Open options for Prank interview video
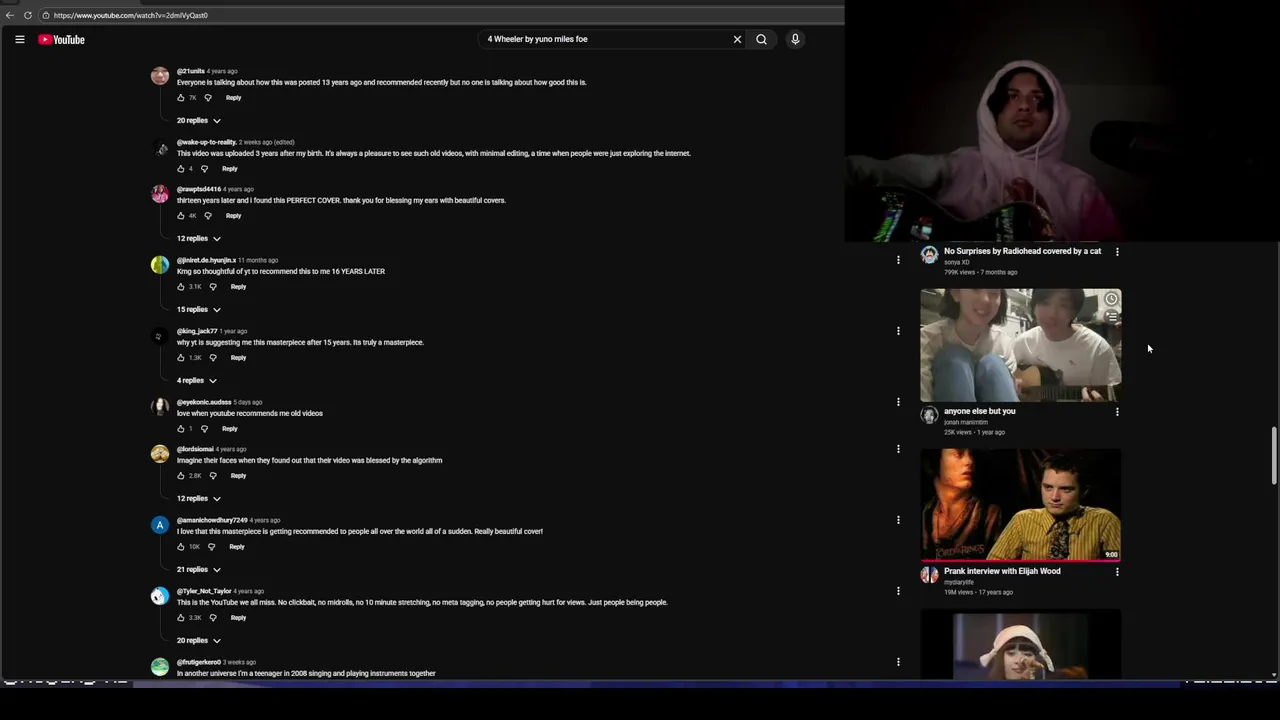1280x720 pixels. coord(1117,572)
